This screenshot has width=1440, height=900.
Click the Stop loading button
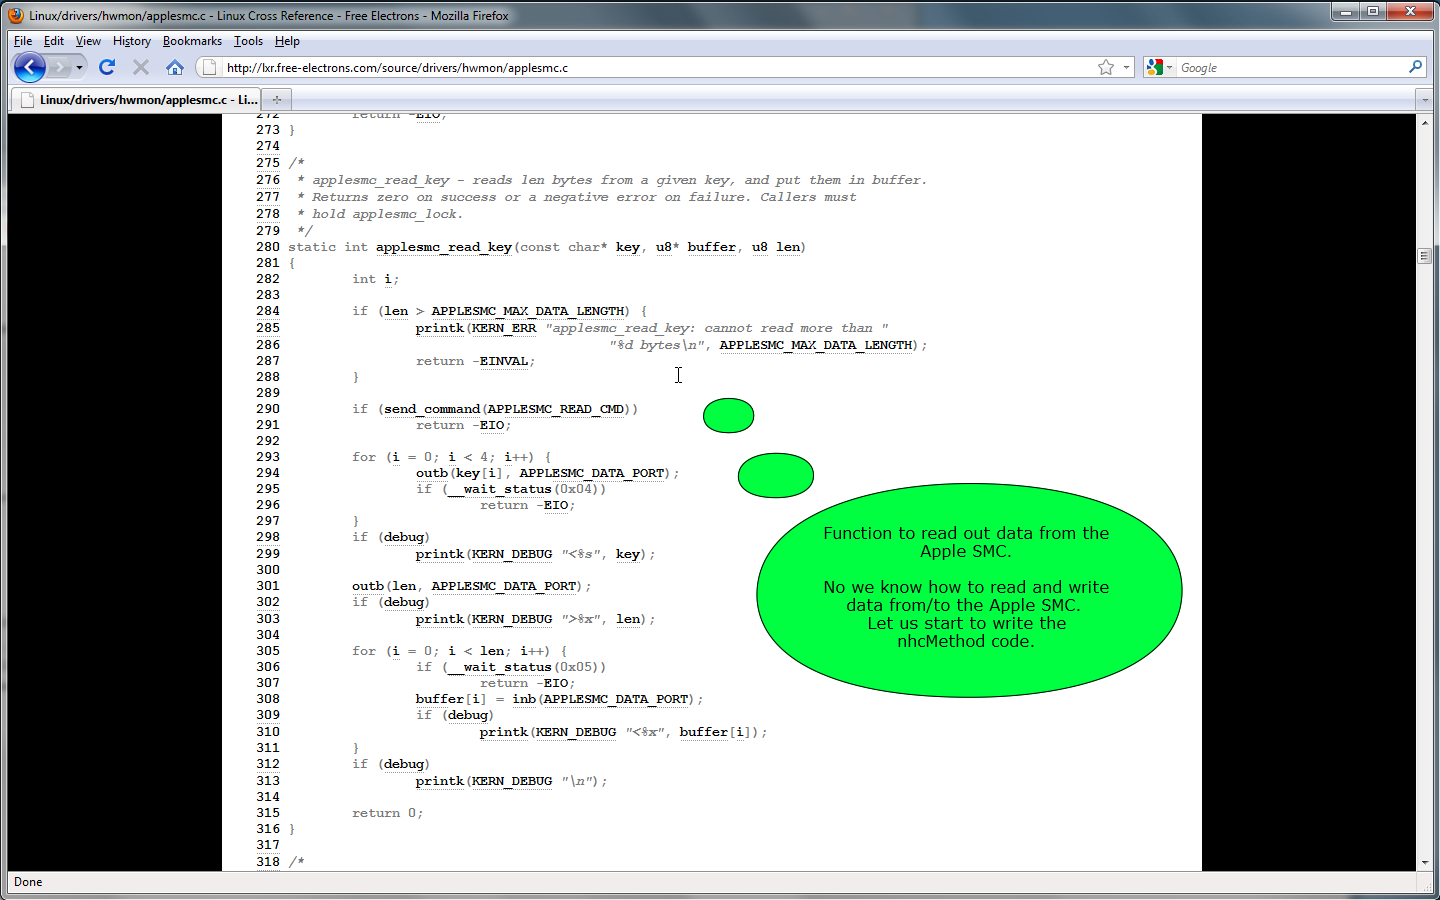point(141,67)
